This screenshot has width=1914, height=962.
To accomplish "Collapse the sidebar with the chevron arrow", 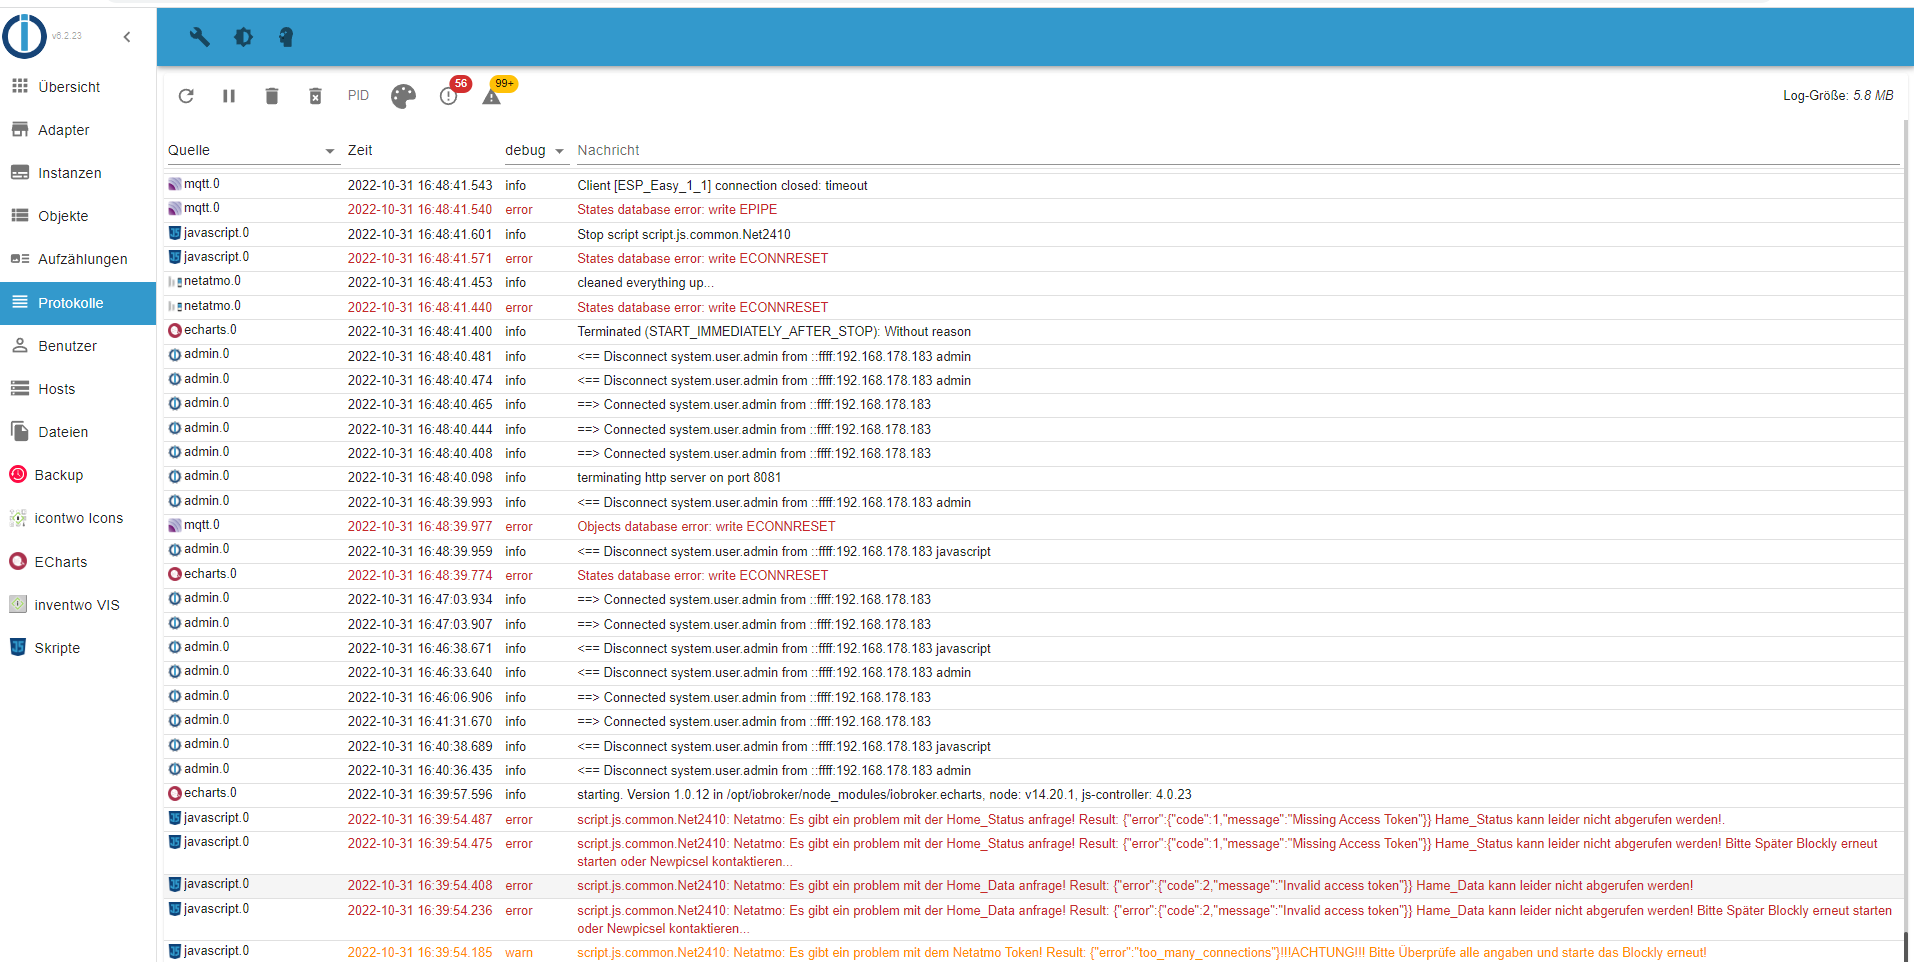I will coord(127,37).
